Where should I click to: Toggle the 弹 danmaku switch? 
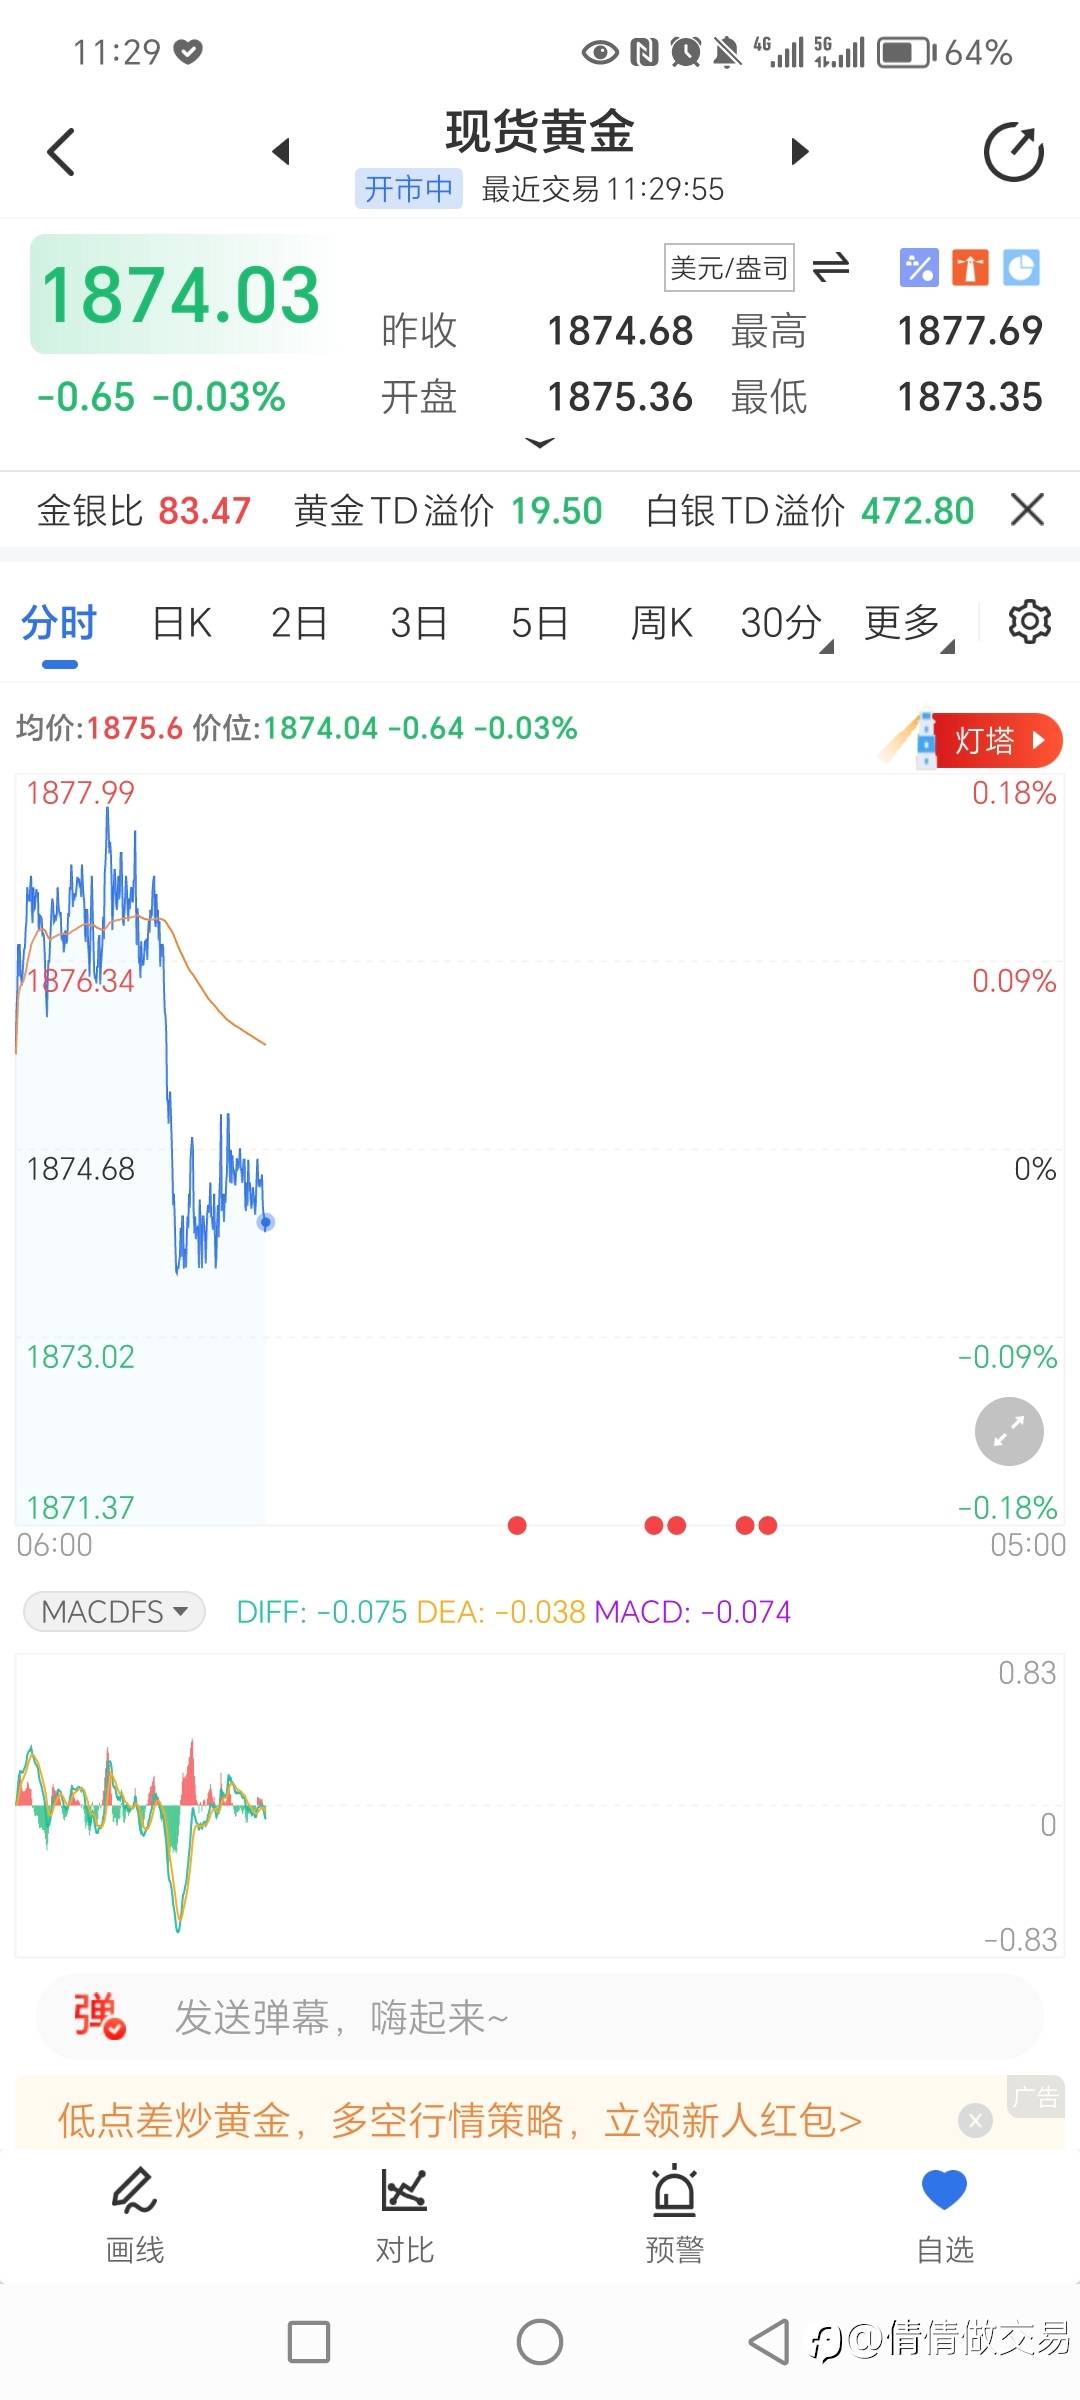99,2016
